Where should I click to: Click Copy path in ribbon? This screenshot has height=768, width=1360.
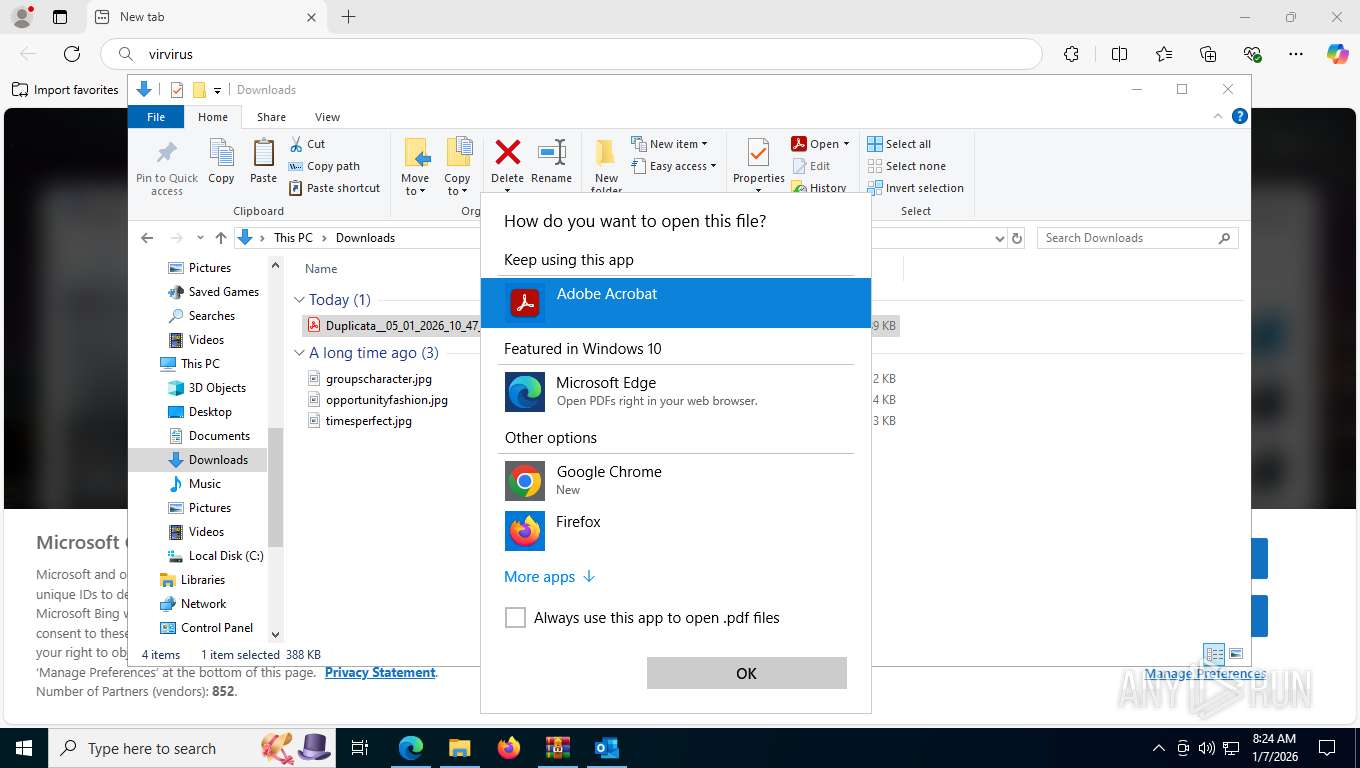click(x=324, y=166)
